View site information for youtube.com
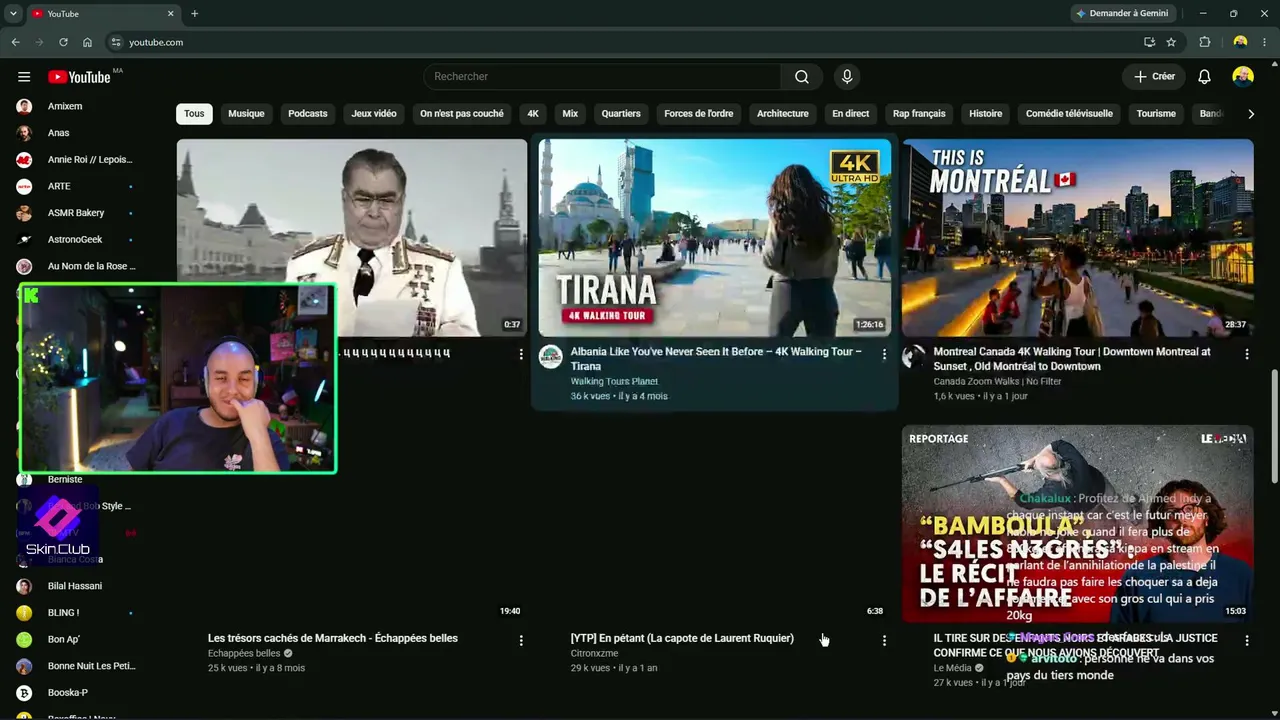The width and height of the screenshot is (1280, 720). click(116, 42)
